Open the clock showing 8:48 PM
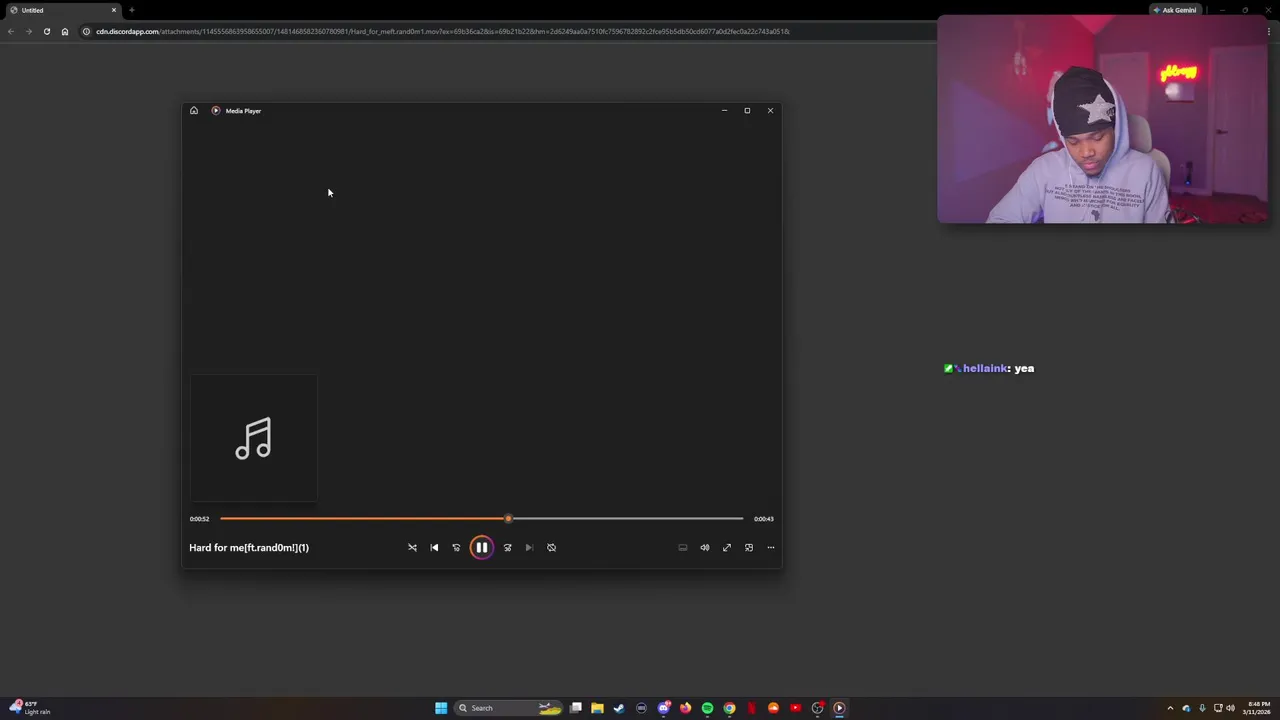Viewport: 1280px width, 720px height. pos(1257,708)
